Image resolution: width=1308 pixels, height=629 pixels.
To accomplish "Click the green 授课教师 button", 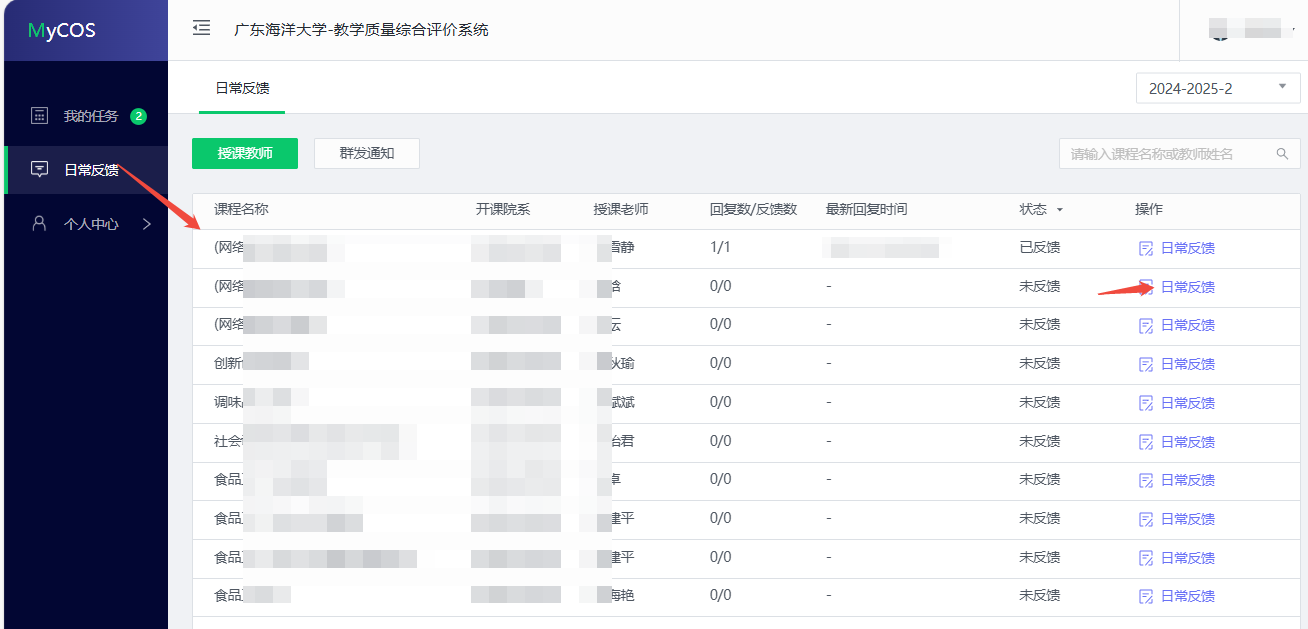I will pyautogui.click(x=245, y=154).
